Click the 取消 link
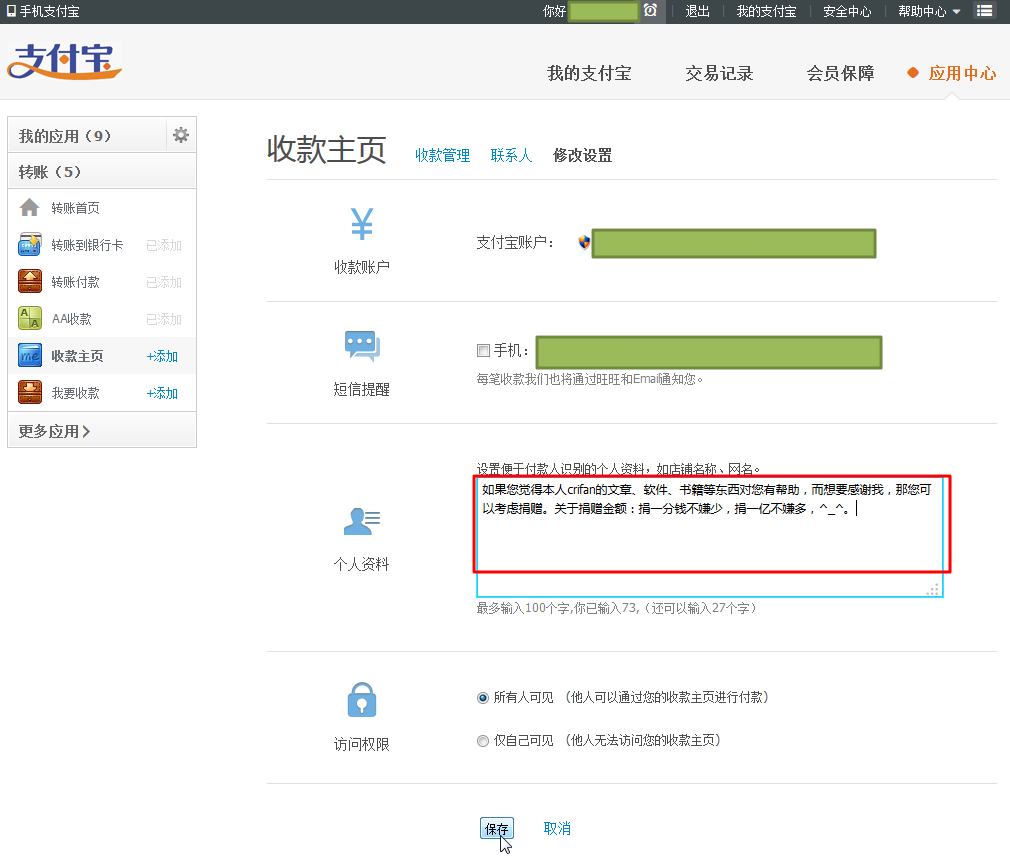 click(x=557, y=829)
